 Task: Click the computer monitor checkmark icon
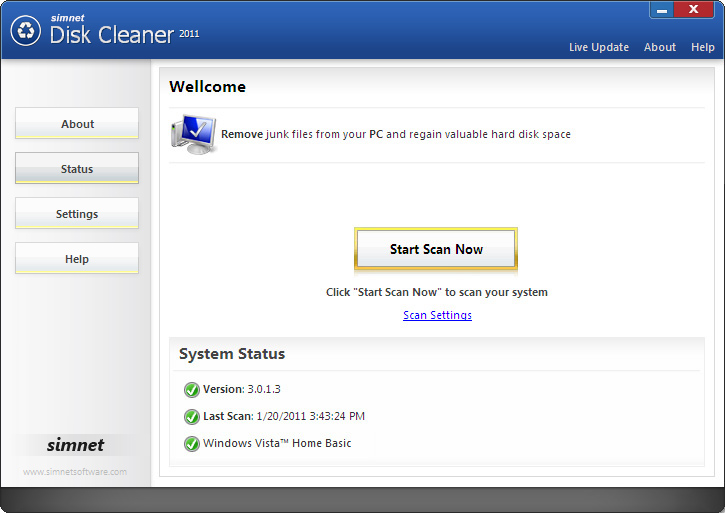[x=193, y=134]
